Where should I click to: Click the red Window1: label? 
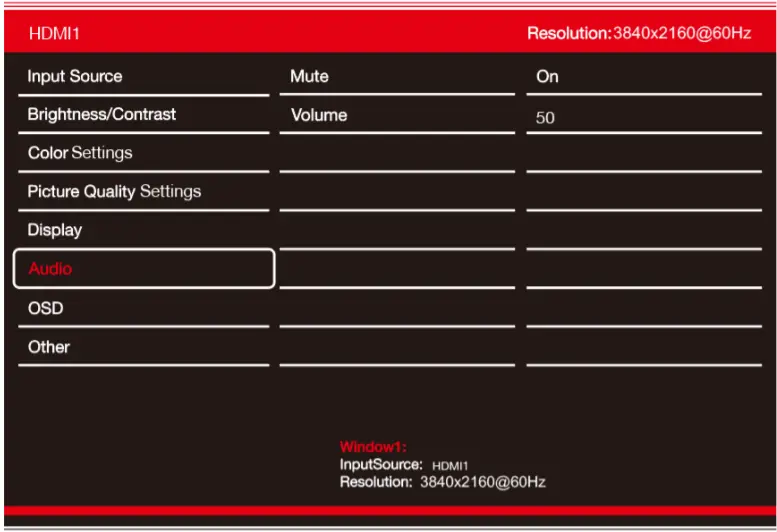click(373, 447)
